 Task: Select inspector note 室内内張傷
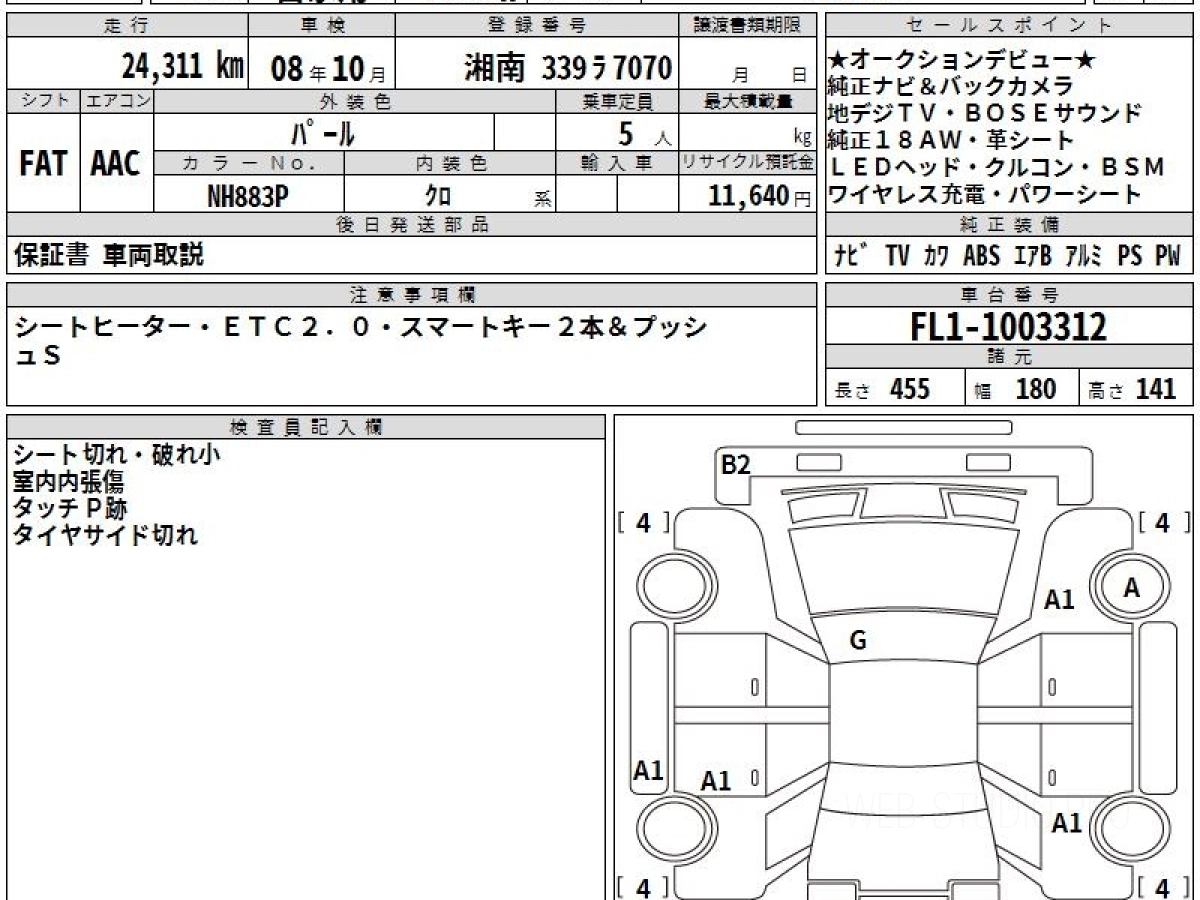[x=69, y=481]
